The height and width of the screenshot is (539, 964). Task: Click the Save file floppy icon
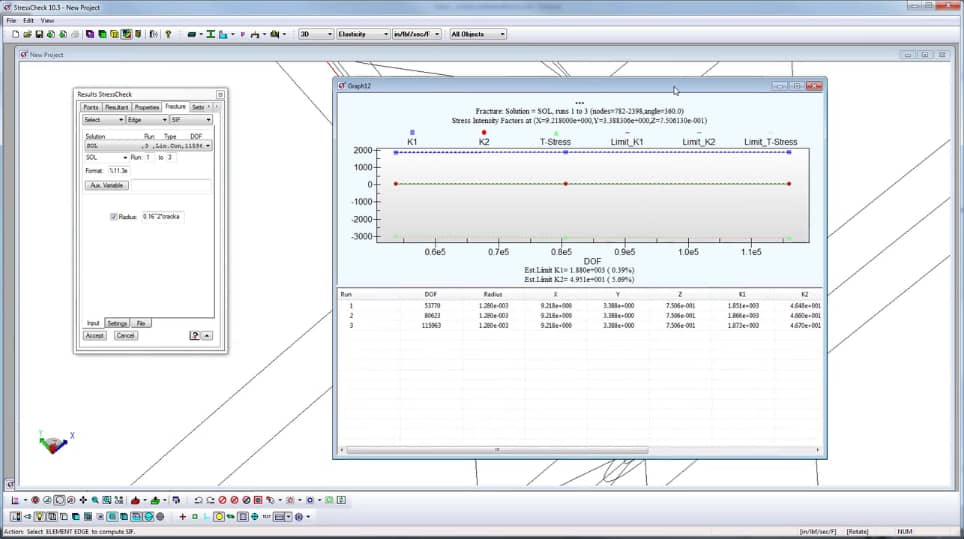pos(39,34)
